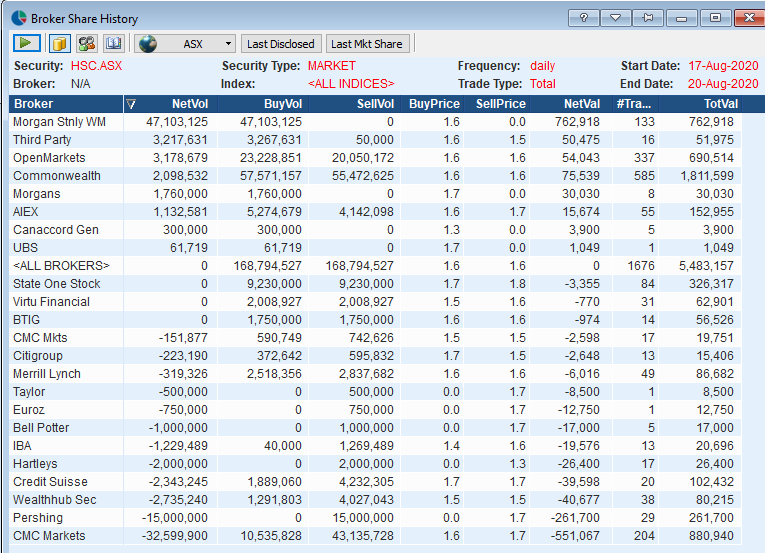Sort by the SellVol column header
This screenshot has width=765, height=553.
(354, 104)
